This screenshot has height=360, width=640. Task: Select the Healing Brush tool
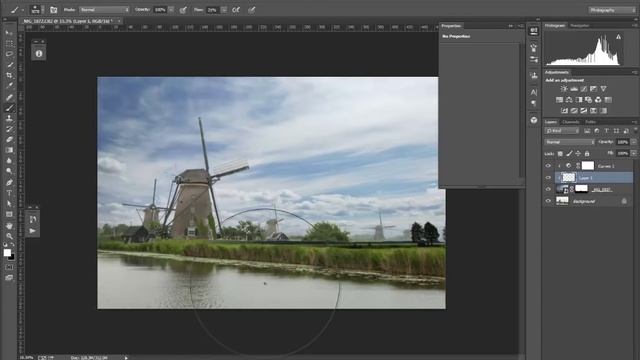tap(9, 97)
